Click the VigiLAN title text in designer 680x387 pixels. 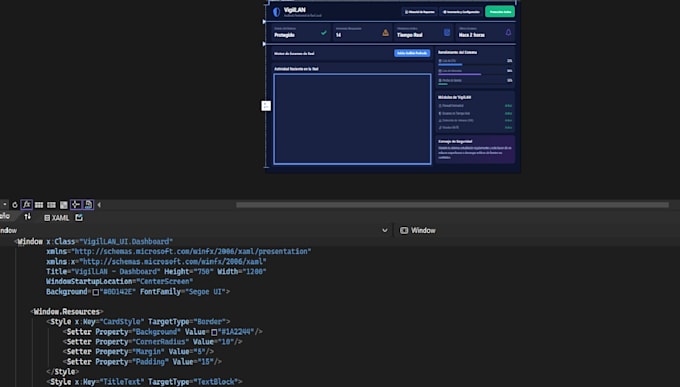coord(294,10)
